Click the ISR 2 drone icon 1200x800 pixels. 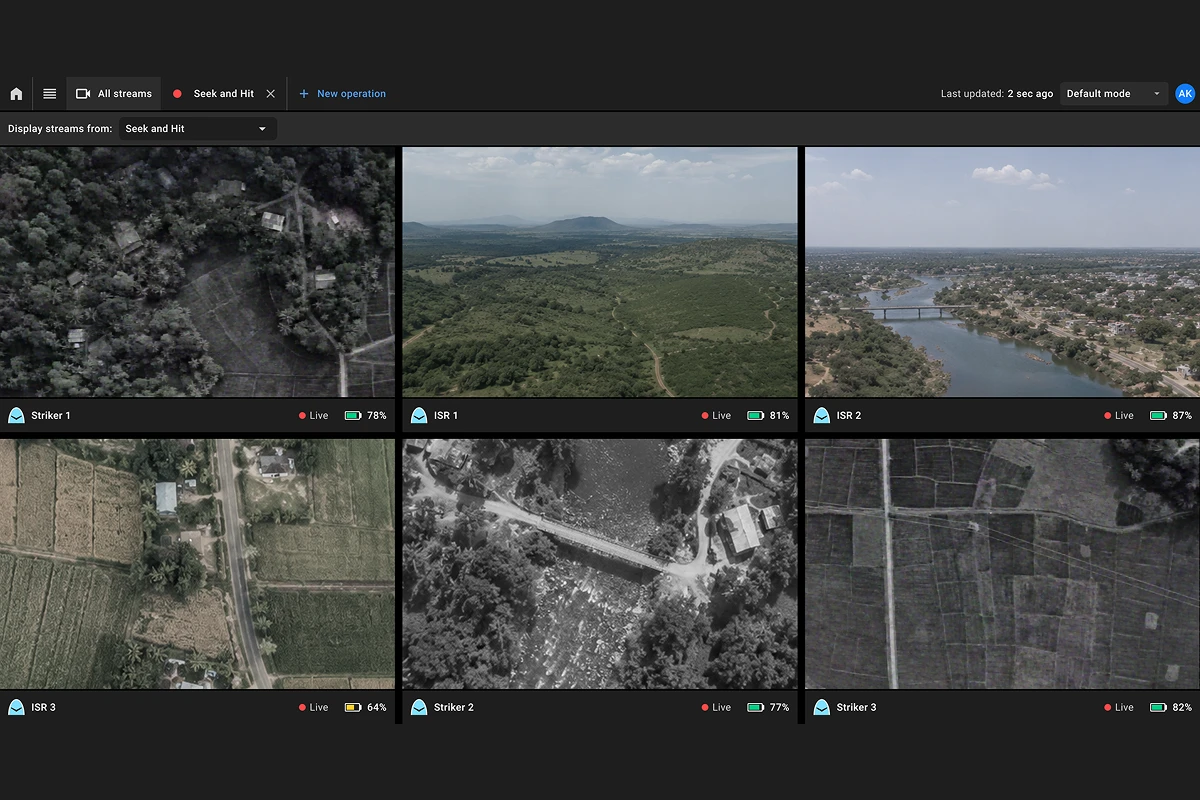point(821,415)
